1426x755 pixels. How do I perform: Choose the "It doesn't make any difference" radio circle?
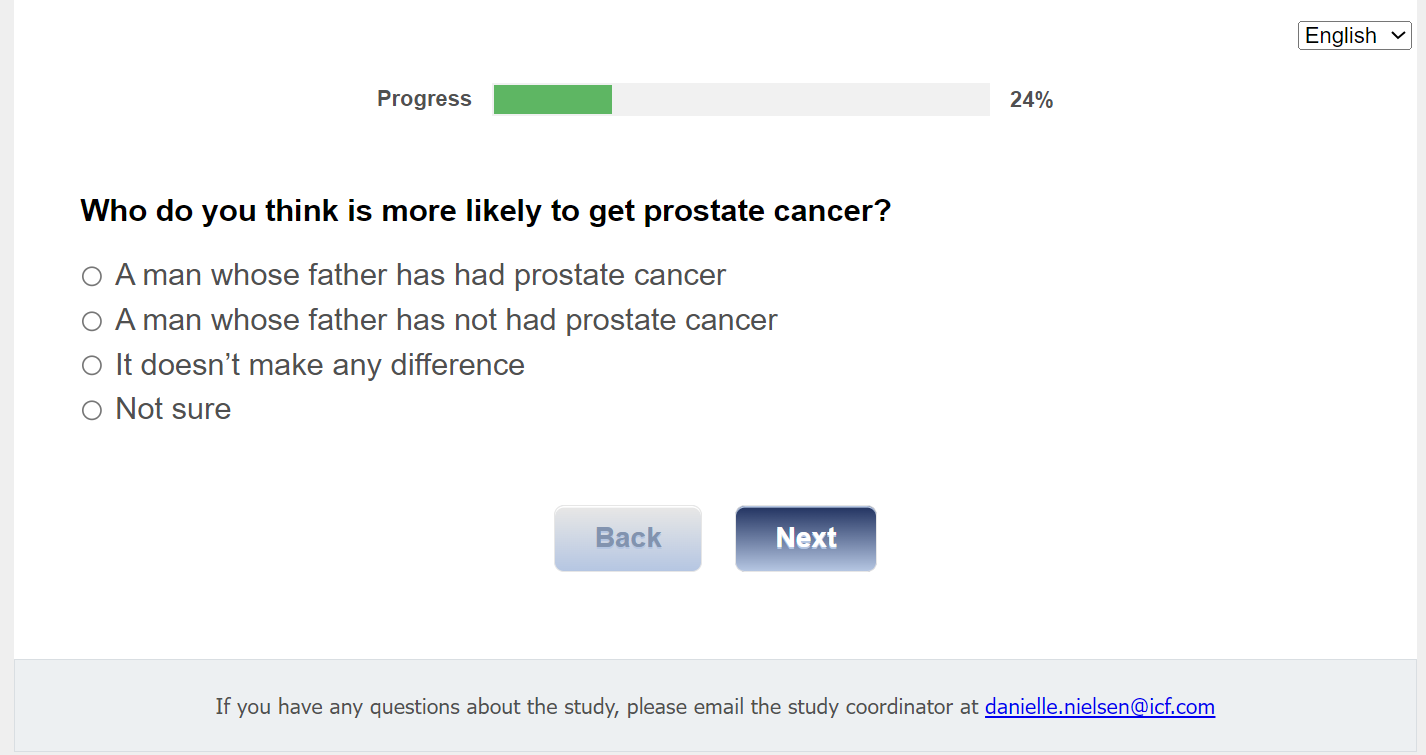click(92, 366)
